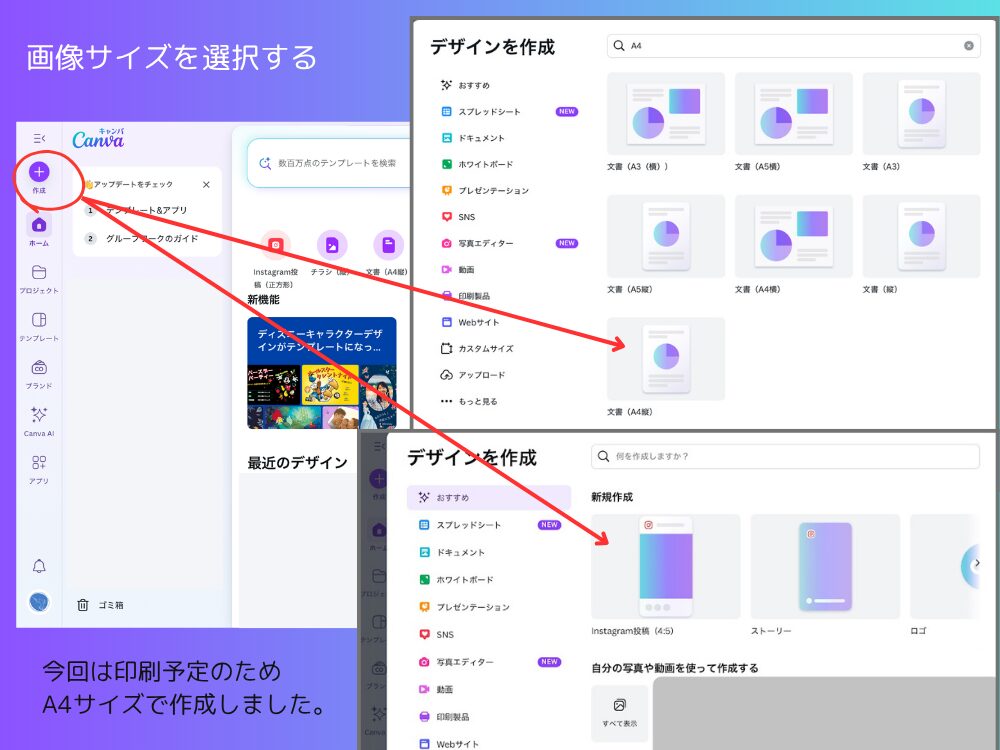
Task: Choose ストーリー thumbnail
Action: click(x=825, y=566)
